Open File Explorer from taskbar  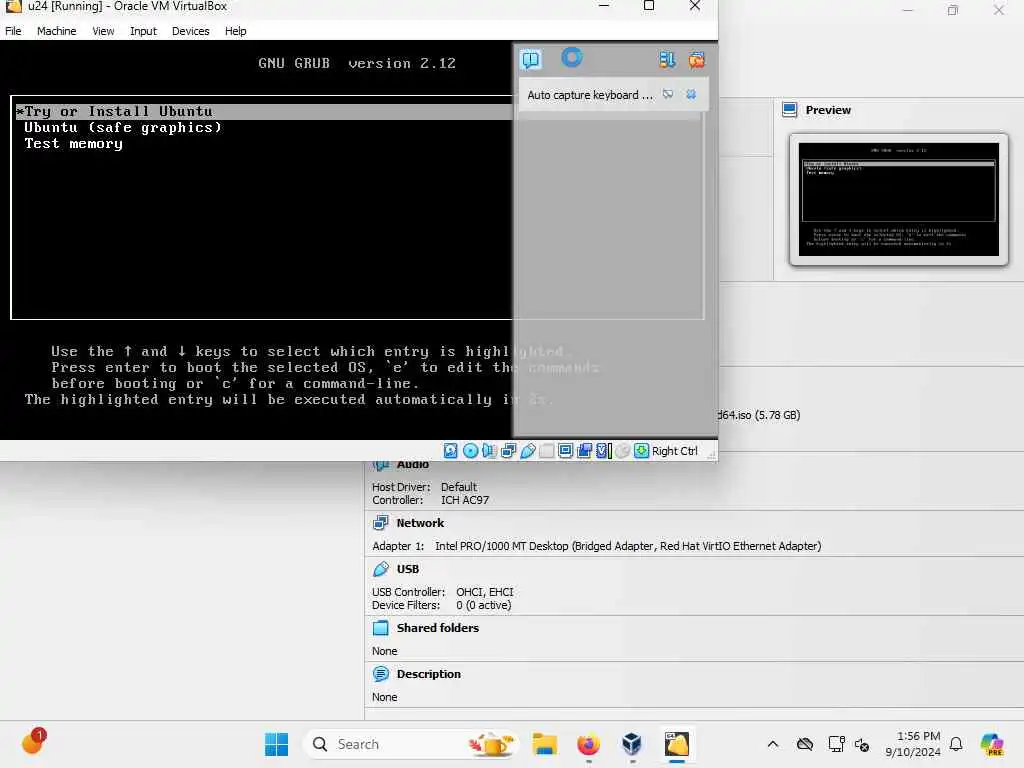coord(545,744)
